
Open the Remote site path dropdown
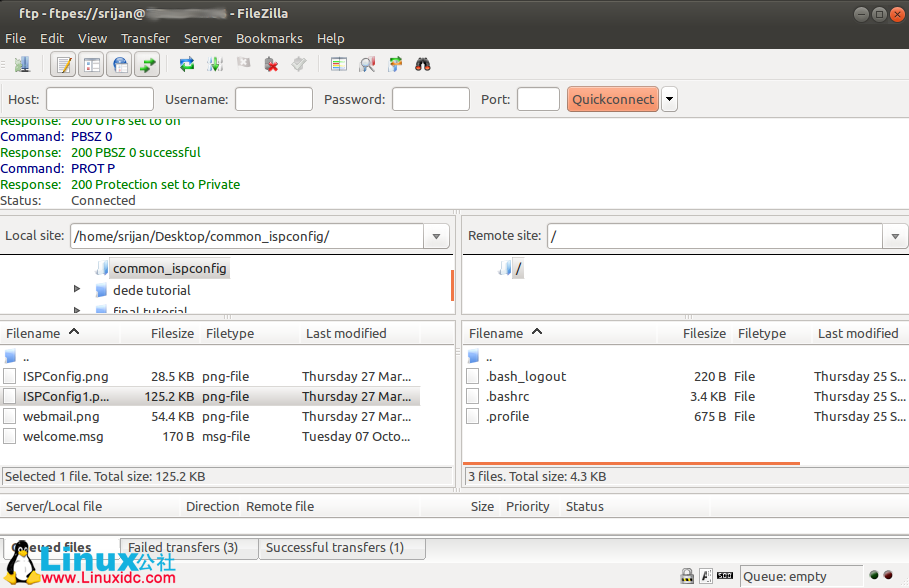(x=894, y=236)
